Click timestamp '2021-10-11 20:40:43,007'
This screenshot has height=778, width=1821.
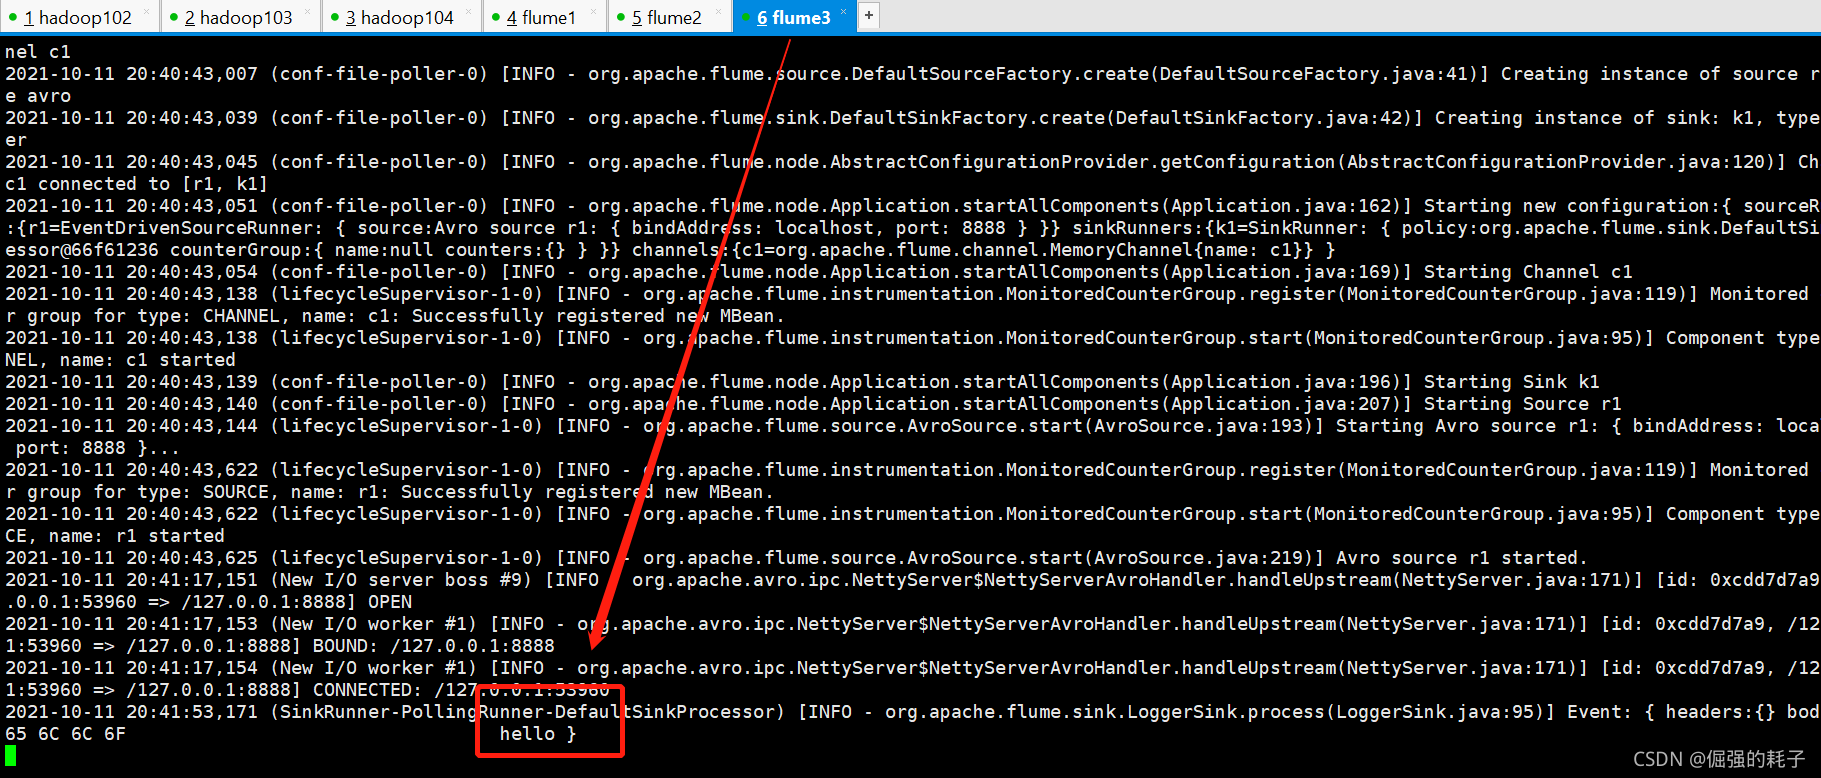pyautogui.click(x=131, y=74)
